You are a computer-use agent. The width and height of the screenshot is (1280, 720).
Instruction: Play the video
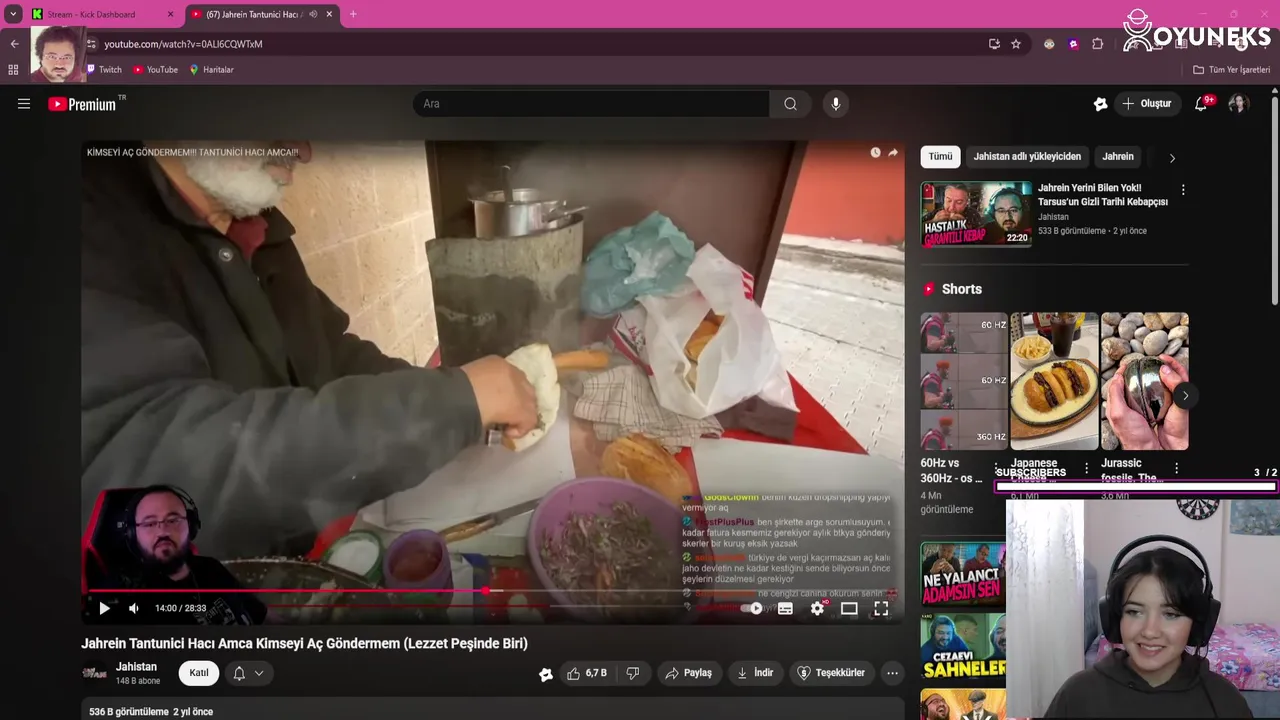[104, 608]
